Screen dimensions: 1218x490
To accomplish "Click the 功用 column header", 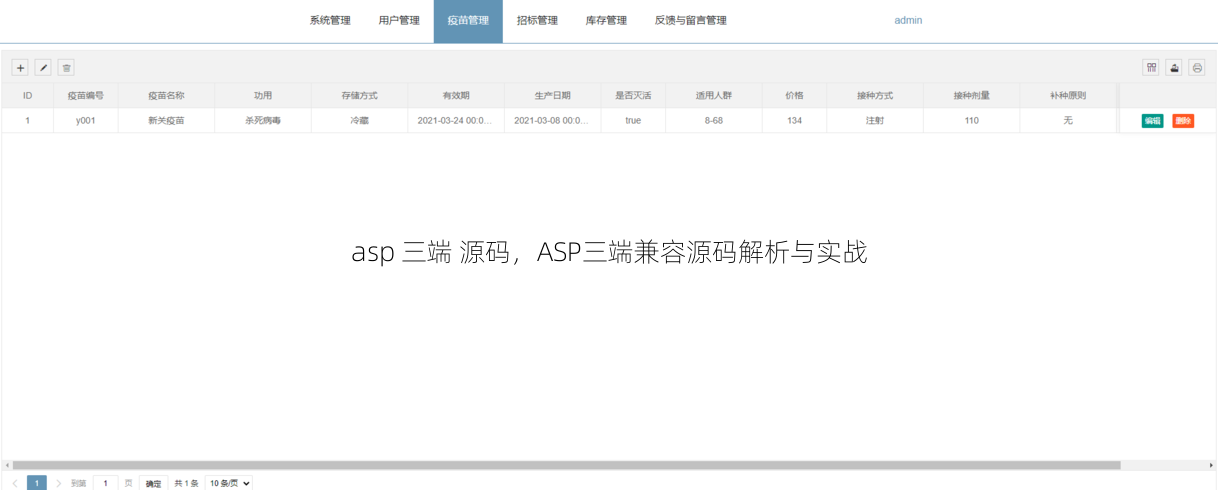I will tap(263, 96).
